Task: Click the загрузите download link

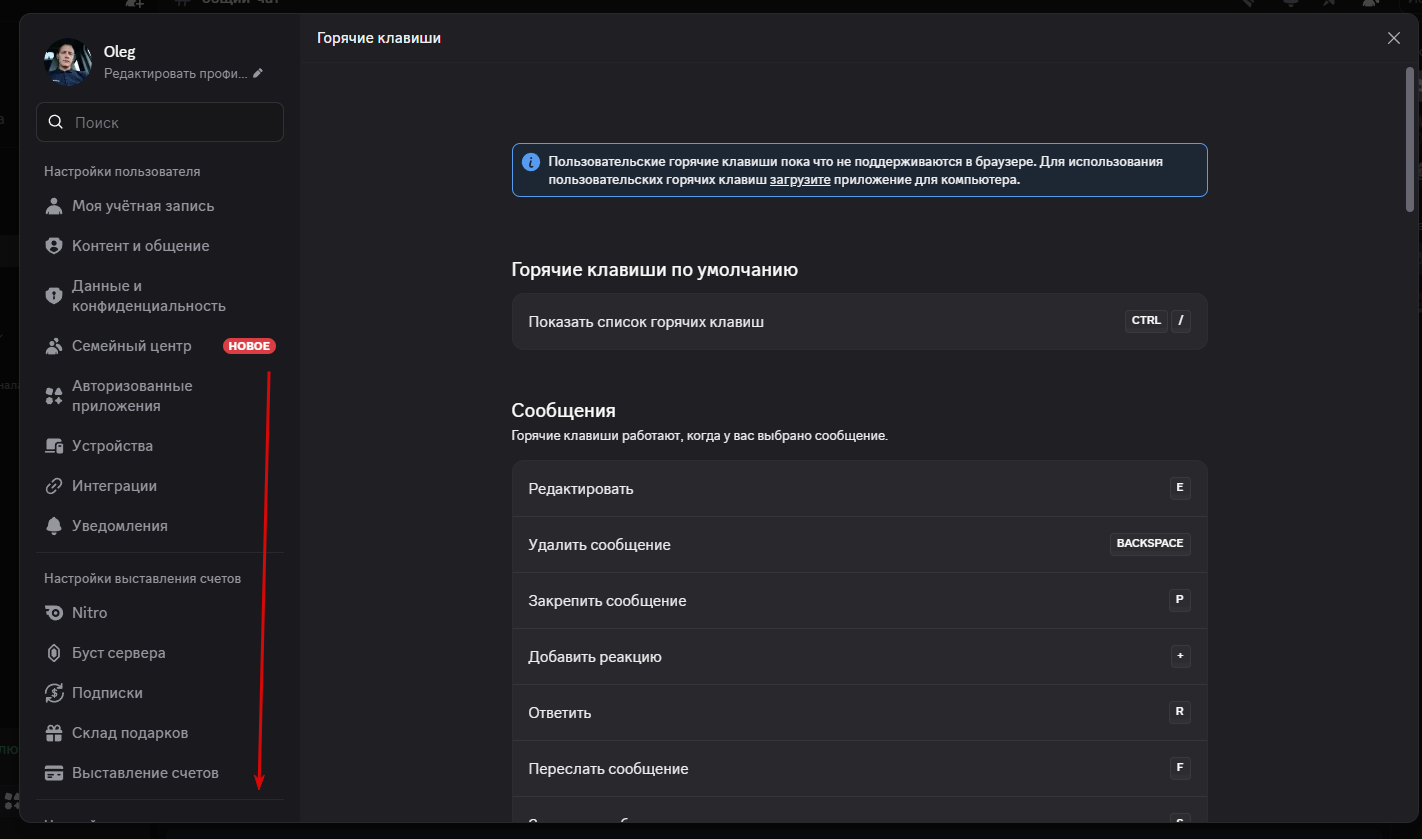Action: 800,181
